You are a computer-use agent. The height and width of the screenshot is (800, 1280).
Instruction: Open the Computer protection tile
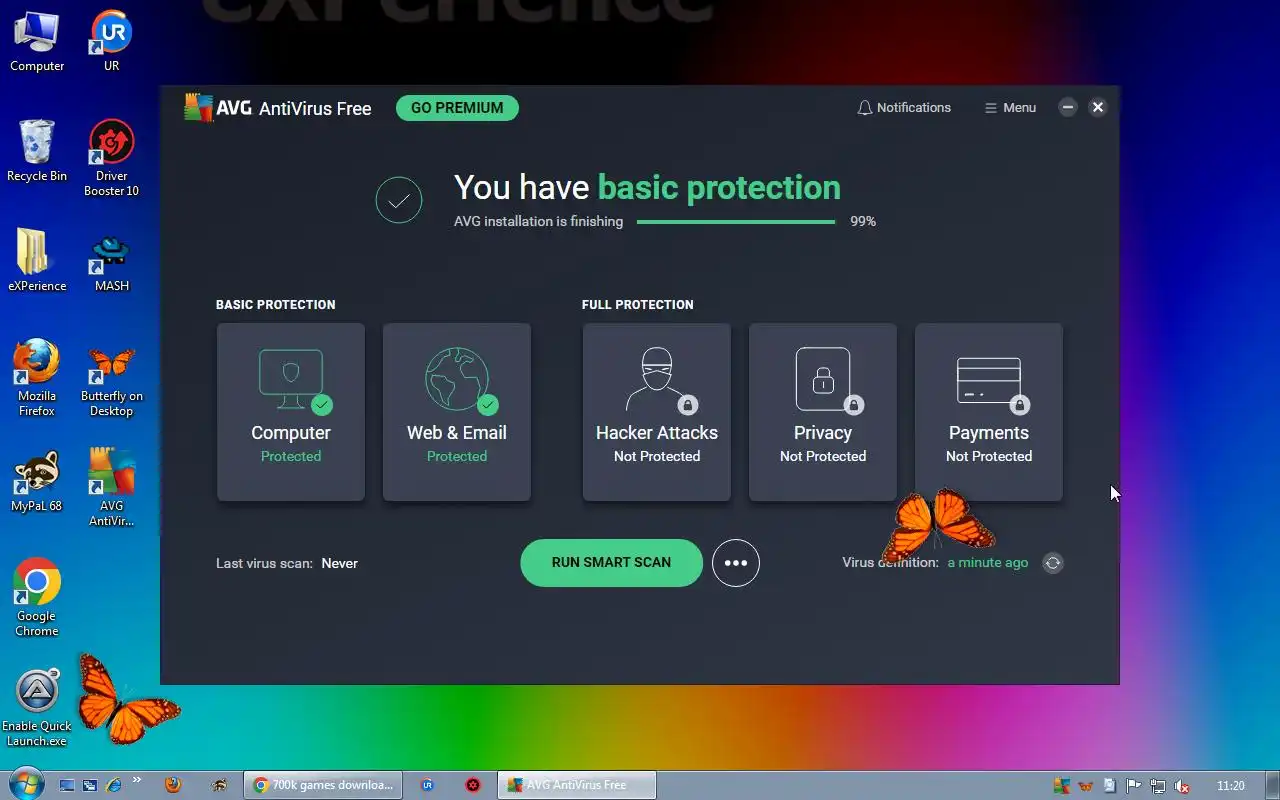(291, 412)
